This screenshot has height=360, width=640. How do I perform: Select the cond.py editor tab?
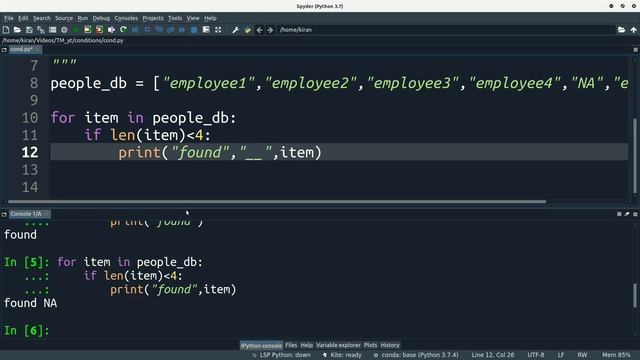pyautogui.click(x=25, y=49)
